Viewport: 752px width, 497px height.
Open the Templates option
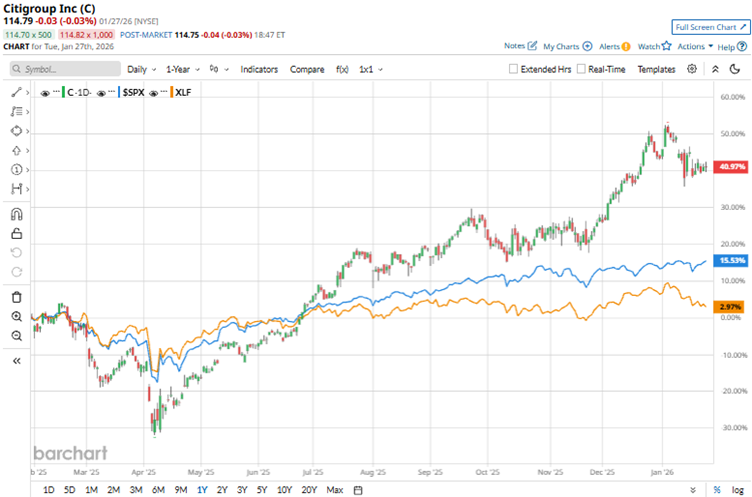656,70
